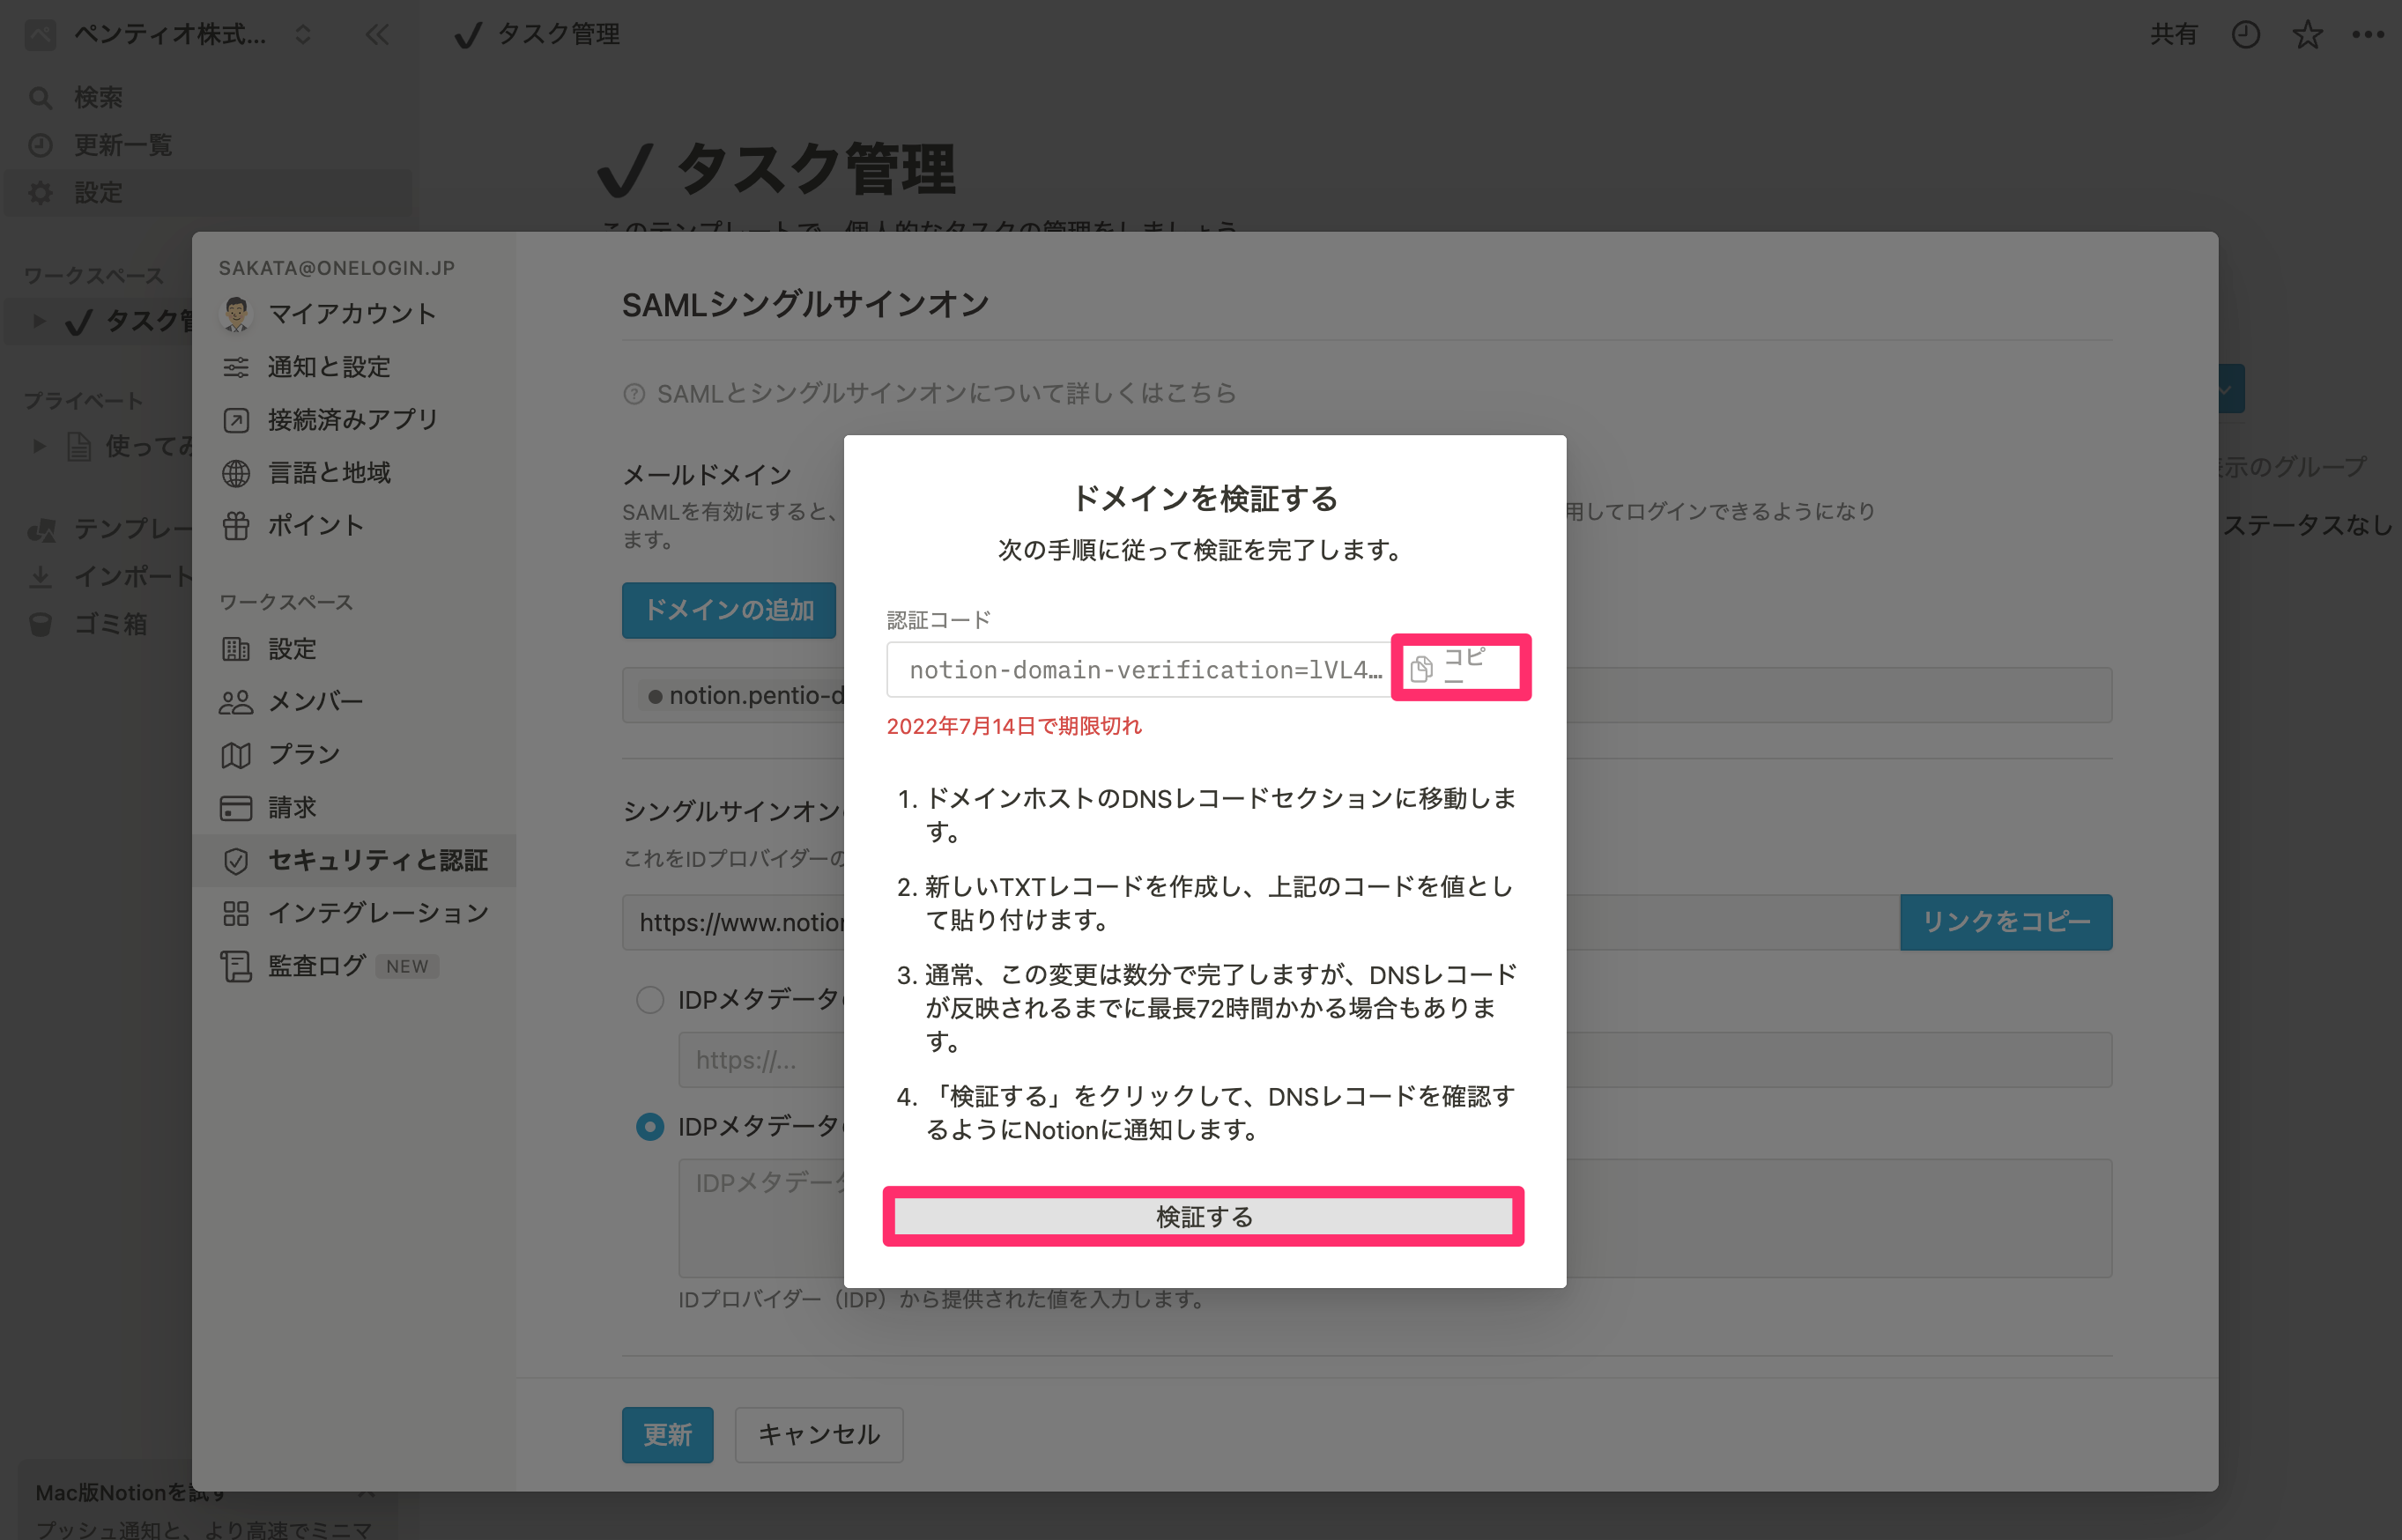Select the checked IDPメタデータ radio button
Image resolution: width=2402 pixels, height=1540 pixels.
point(650,1127)
